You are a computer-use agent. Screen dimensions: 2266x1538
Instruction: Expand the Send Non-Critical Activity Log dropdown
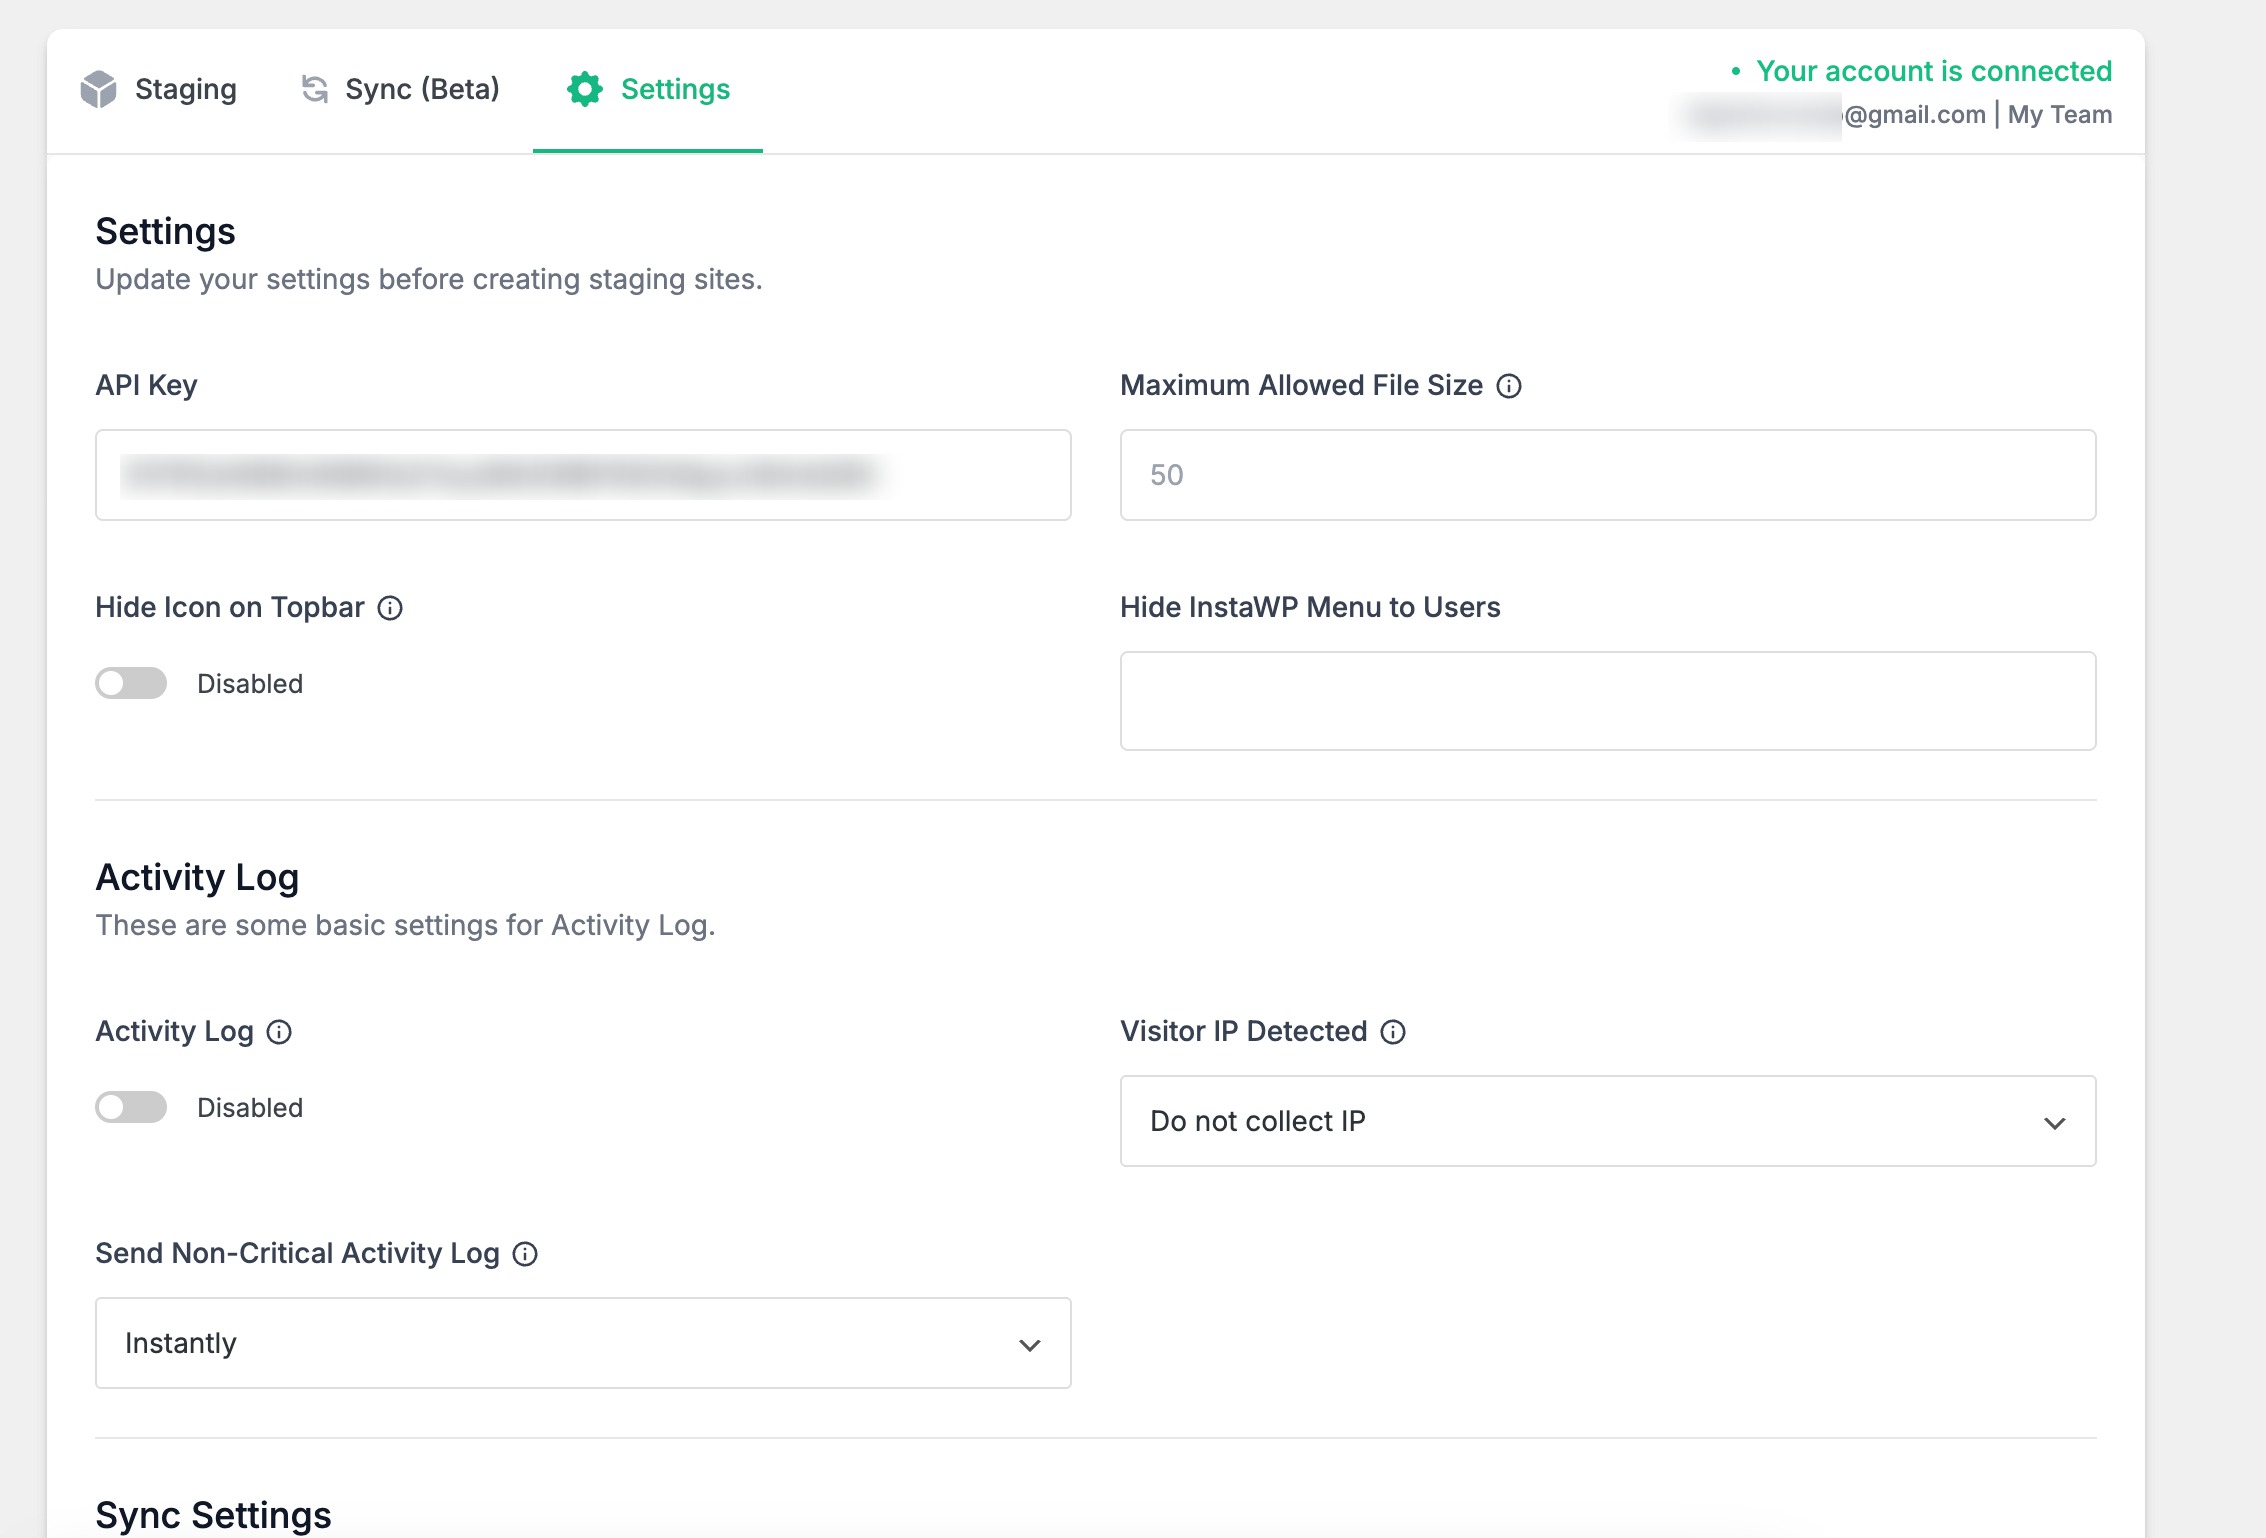coord(582,1343)
